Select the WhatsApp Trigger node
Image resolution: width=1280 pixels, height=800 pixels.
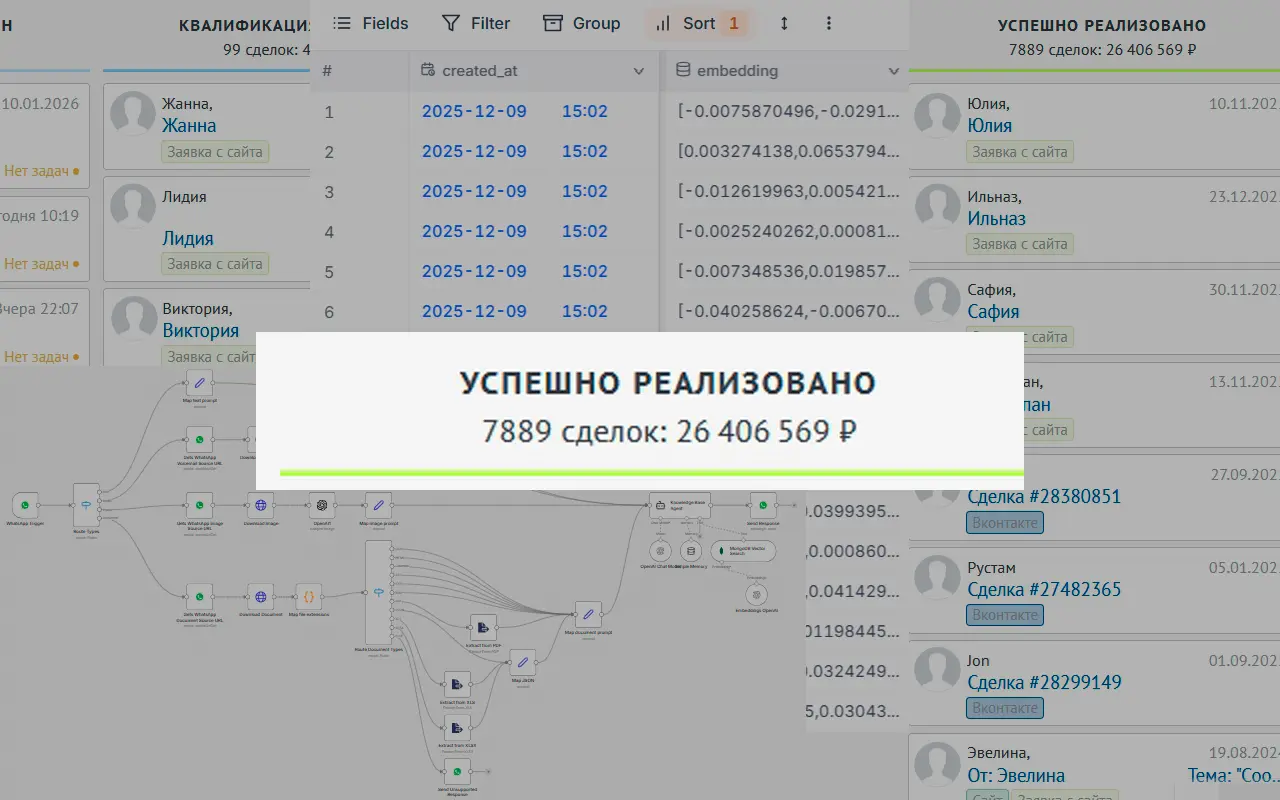click(24, 505)
